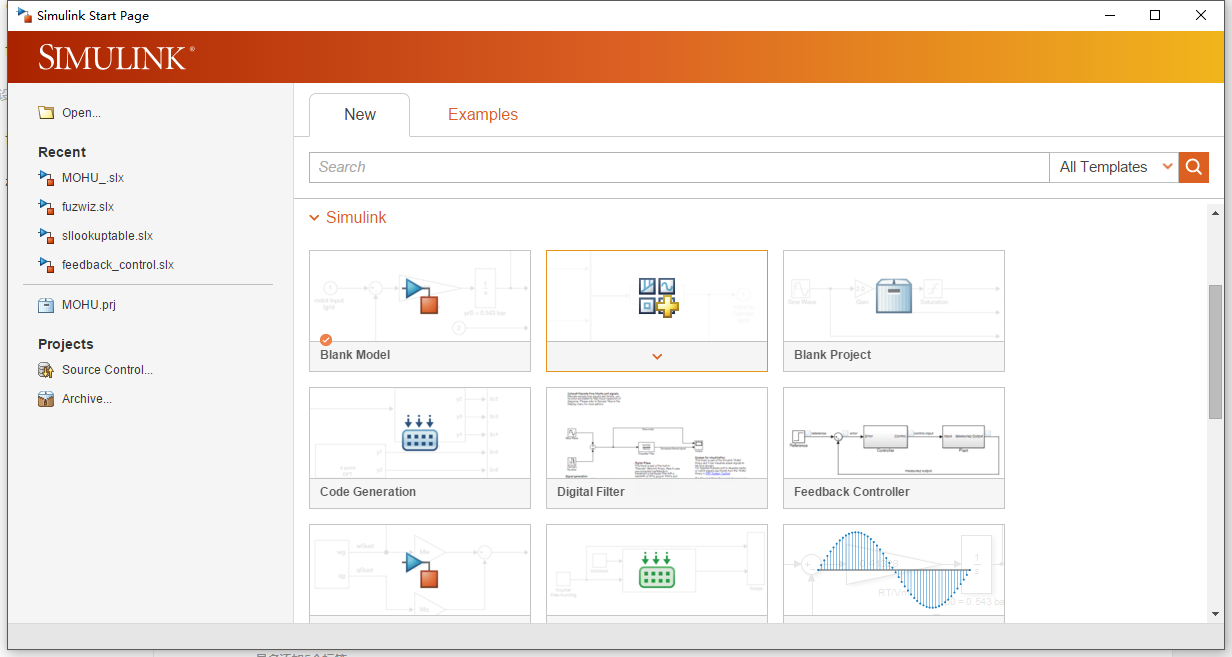Screen dimensions: 1232x657
Task: Click the scrollbar up arrow
Action: tap(1215, 212)
